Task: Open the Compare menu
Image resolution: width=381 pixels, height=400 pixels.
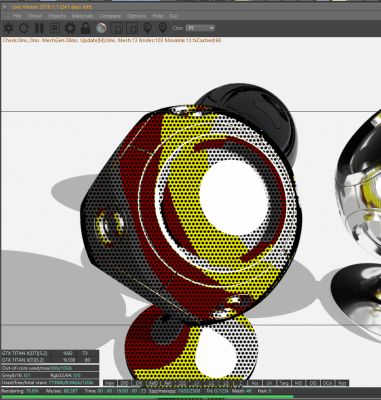Action: (x=110, y=16)
